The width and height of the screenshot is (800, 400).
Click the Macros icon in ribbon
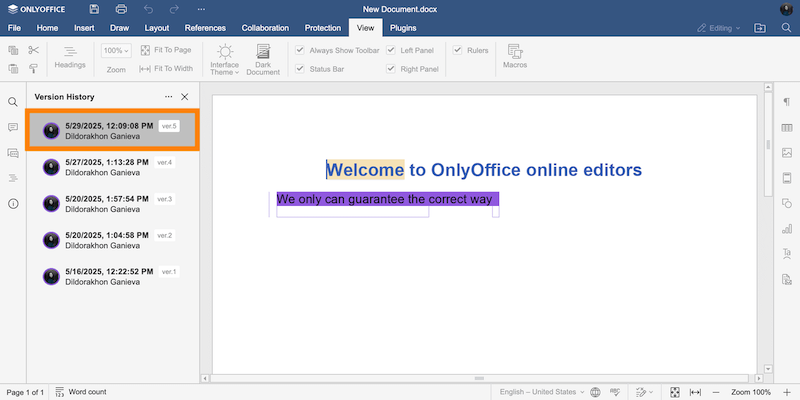(x=515, y=55)
